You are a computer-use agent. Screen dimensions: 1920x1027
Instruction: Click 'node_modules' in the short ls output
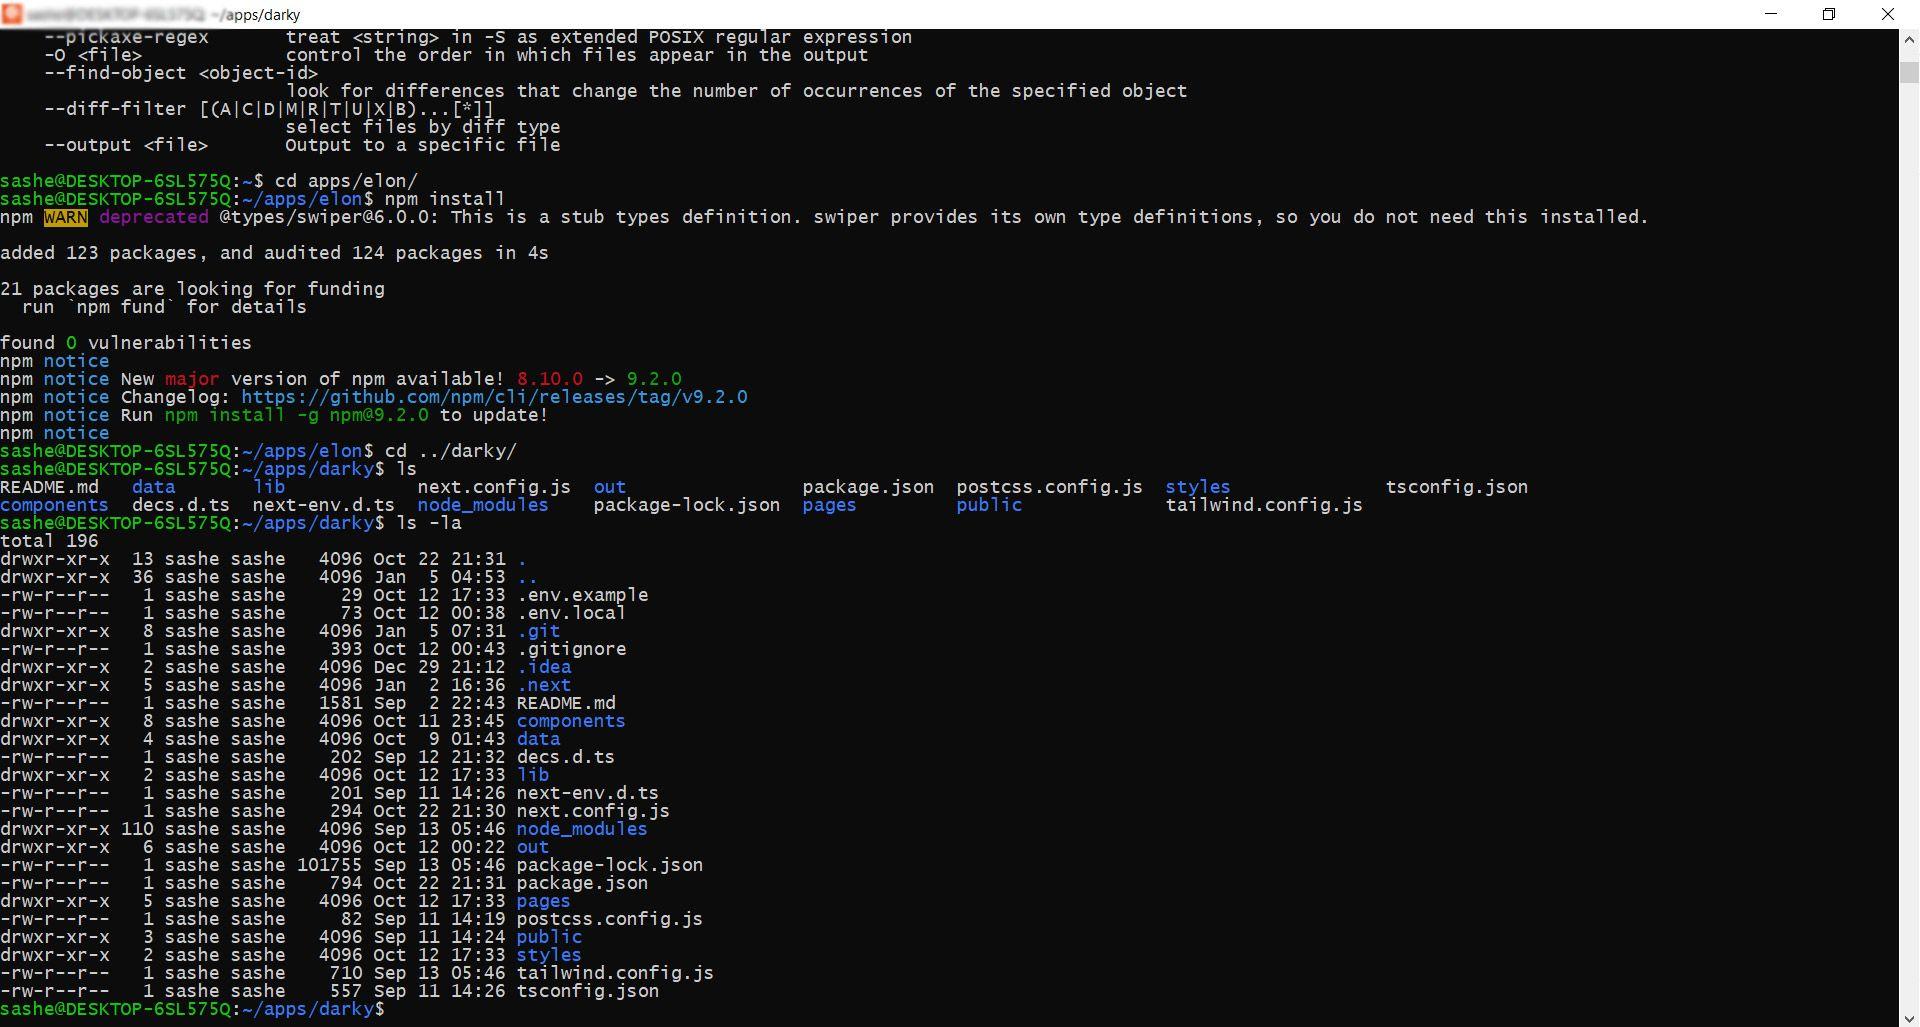point(483,505)
